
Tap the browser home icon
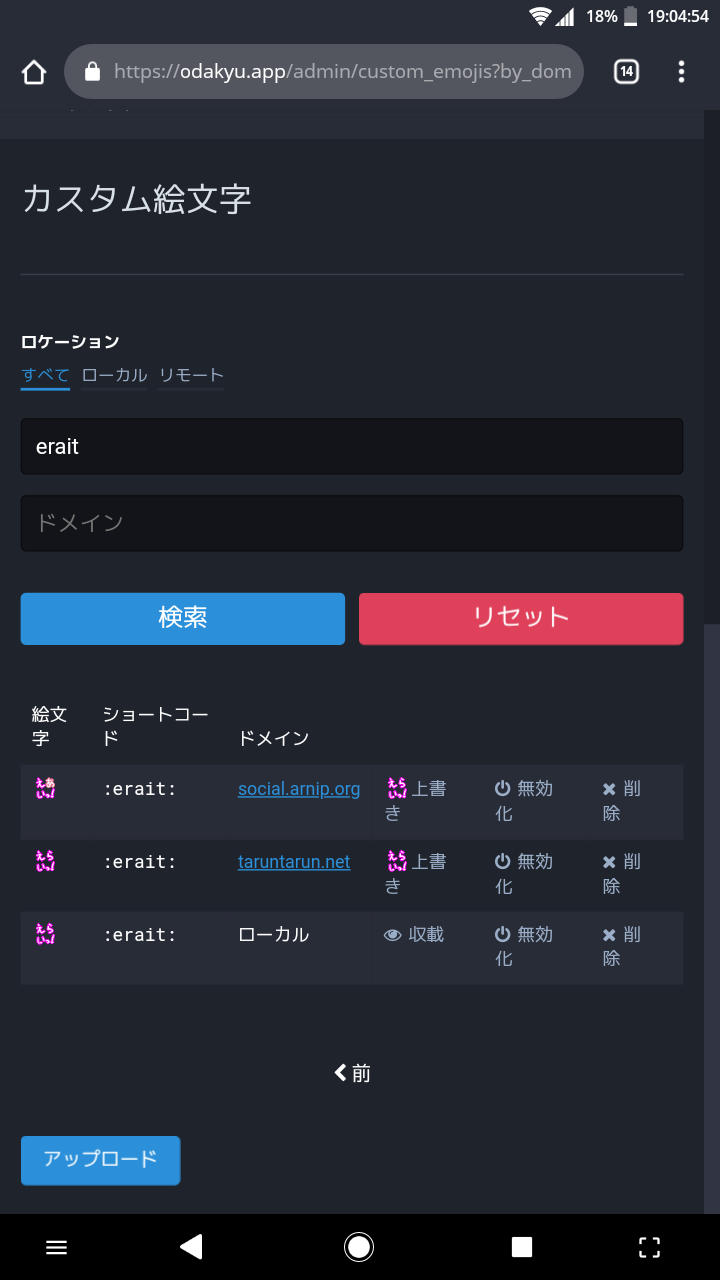tap(34, 72)
